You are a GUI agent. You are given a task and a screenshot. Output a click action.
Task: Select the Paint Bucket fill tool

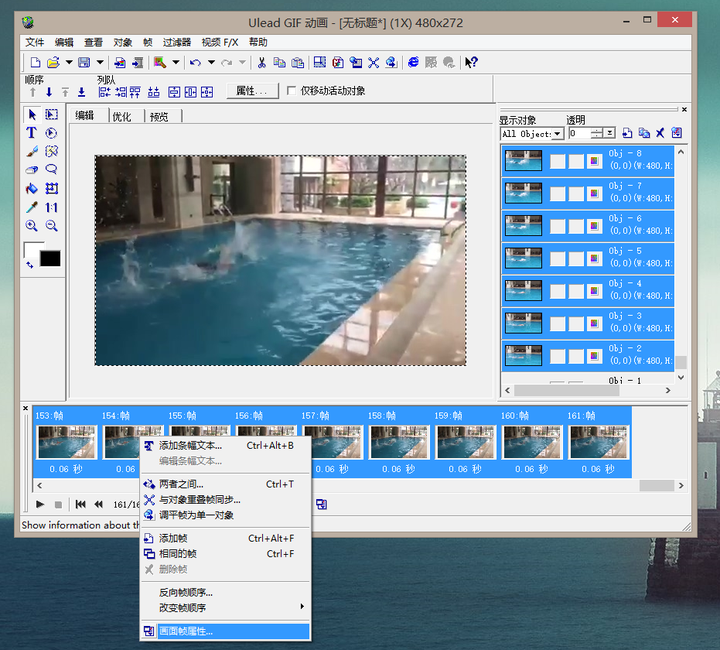[31, 188]
